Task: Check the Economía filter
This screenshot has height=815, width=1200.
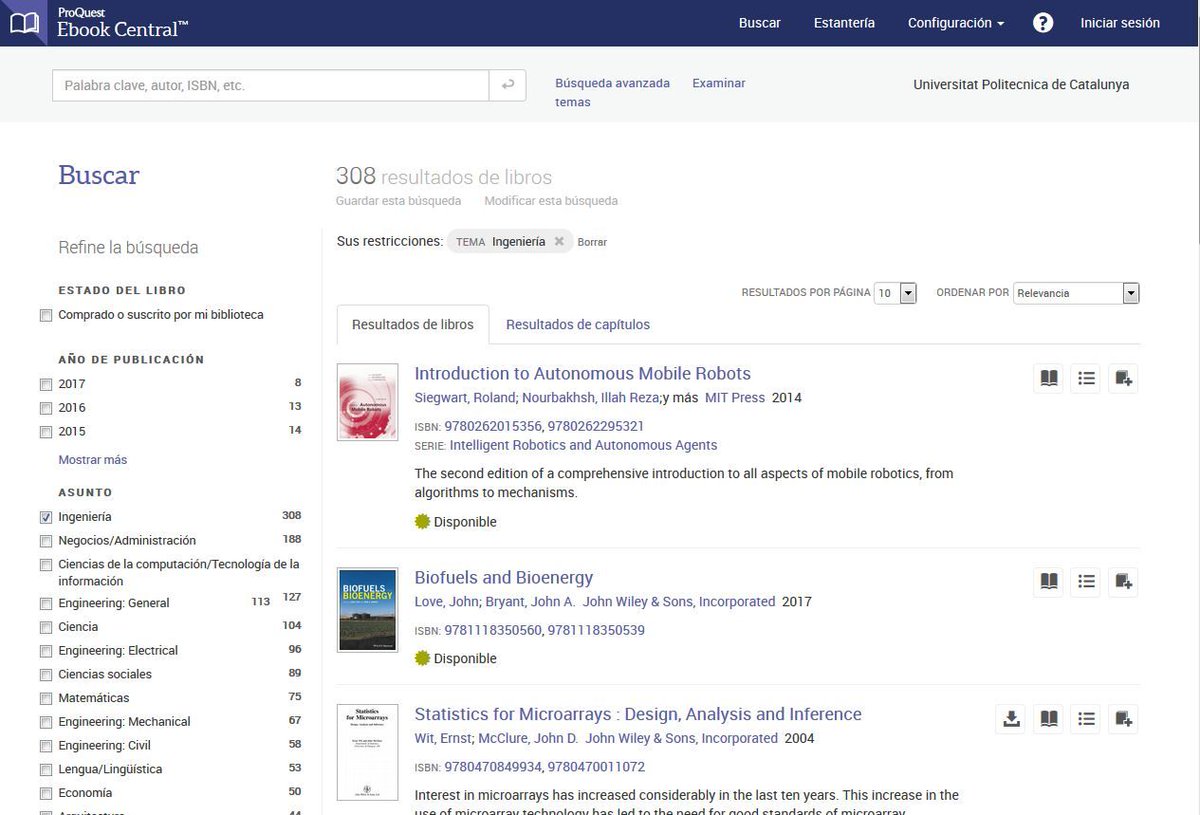Action: tap(45, 793)
